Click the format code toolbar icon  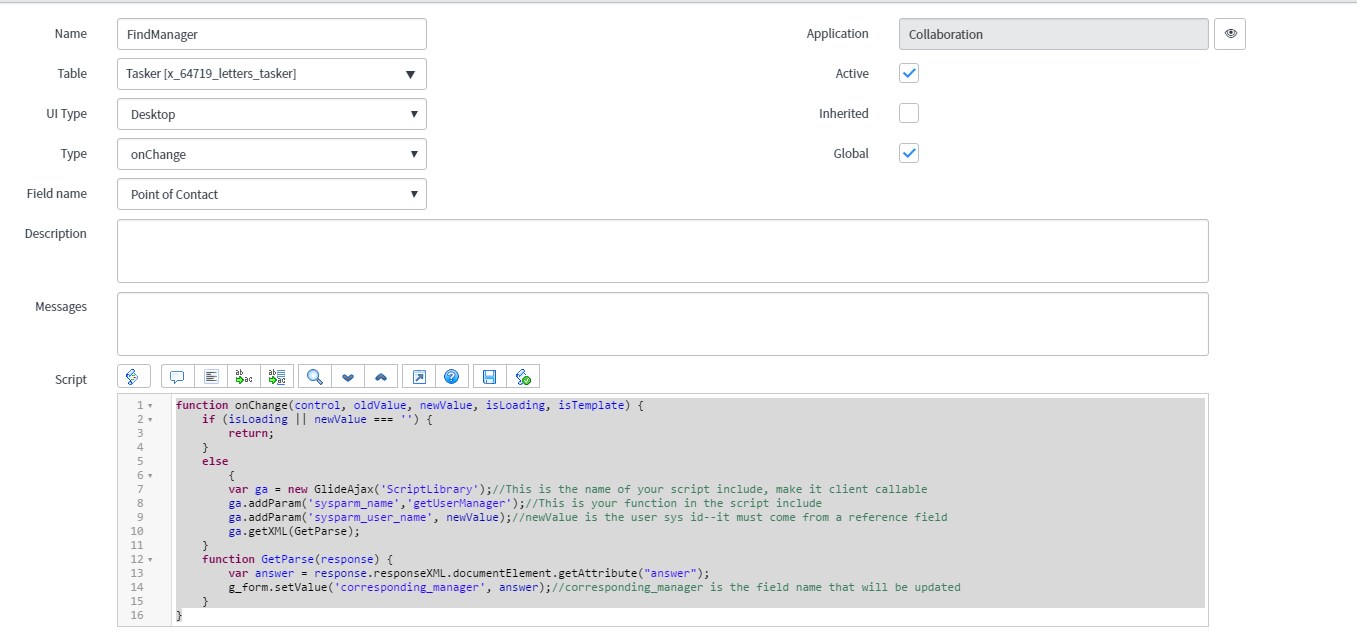pyautogui.click(x=211, y=376)
